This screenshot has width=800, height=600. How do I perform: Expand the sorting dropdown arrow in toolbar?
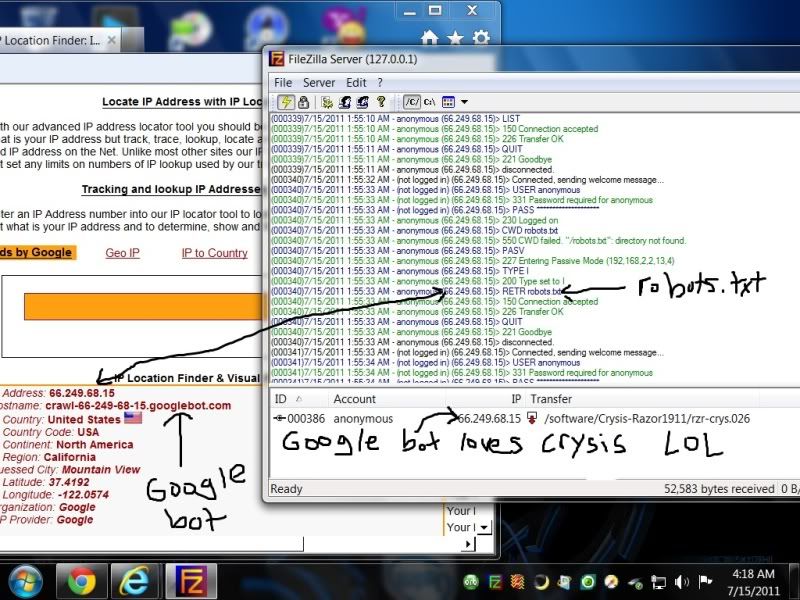(464, 102)
